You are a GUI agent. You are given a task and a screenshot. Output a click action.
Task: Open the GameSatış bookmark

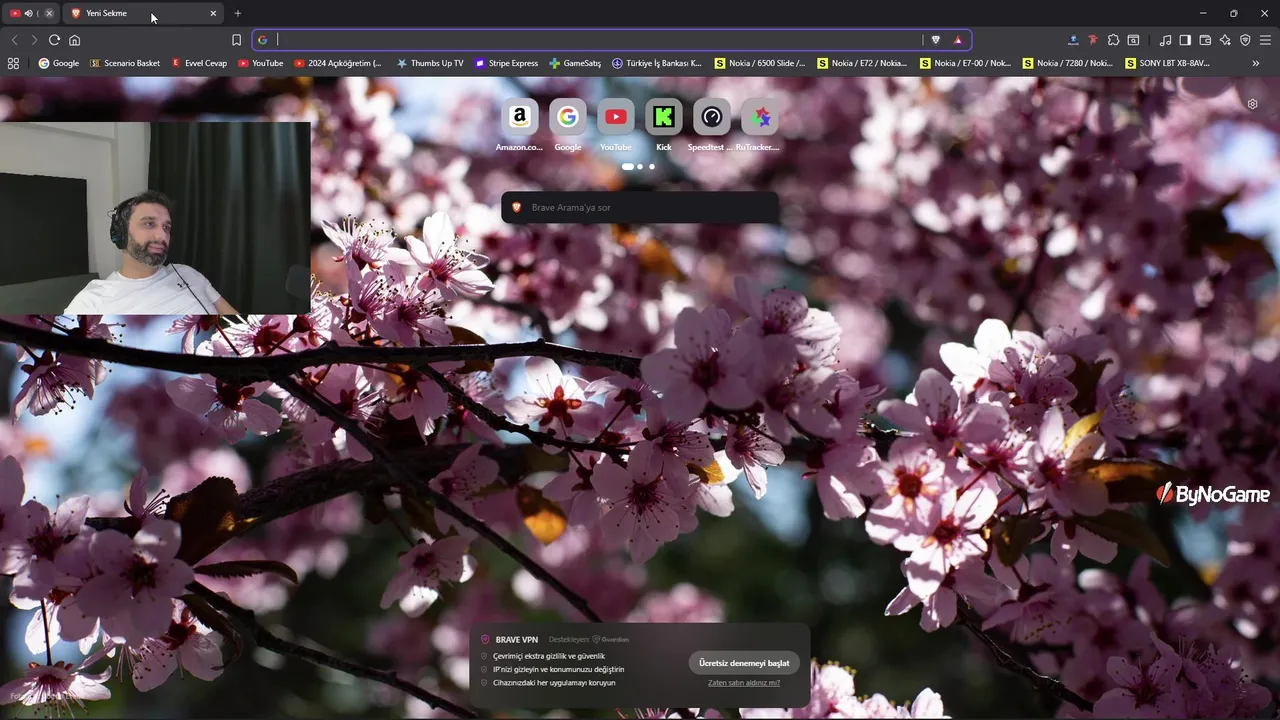tap(575, 63)
